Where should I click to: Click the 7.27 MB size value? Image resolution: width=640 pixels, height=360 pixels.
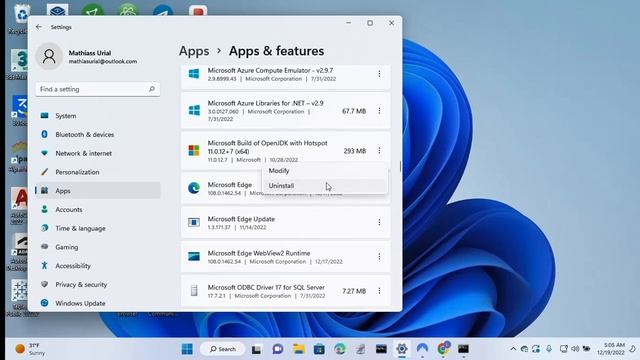pyautogui.click(x=354, y=291)
